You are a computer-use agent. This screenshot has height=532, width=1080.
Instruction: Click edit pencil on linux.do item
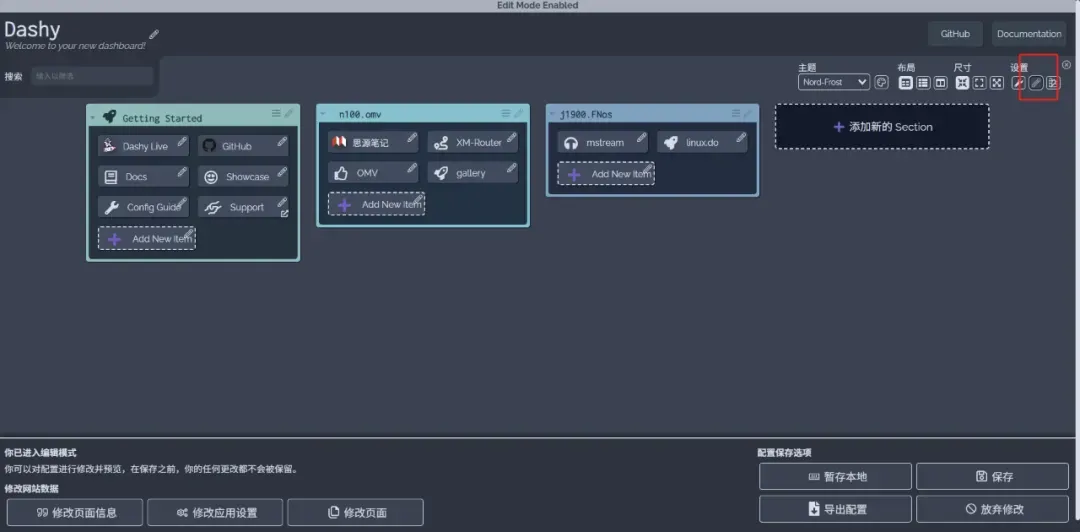[741, 138]
